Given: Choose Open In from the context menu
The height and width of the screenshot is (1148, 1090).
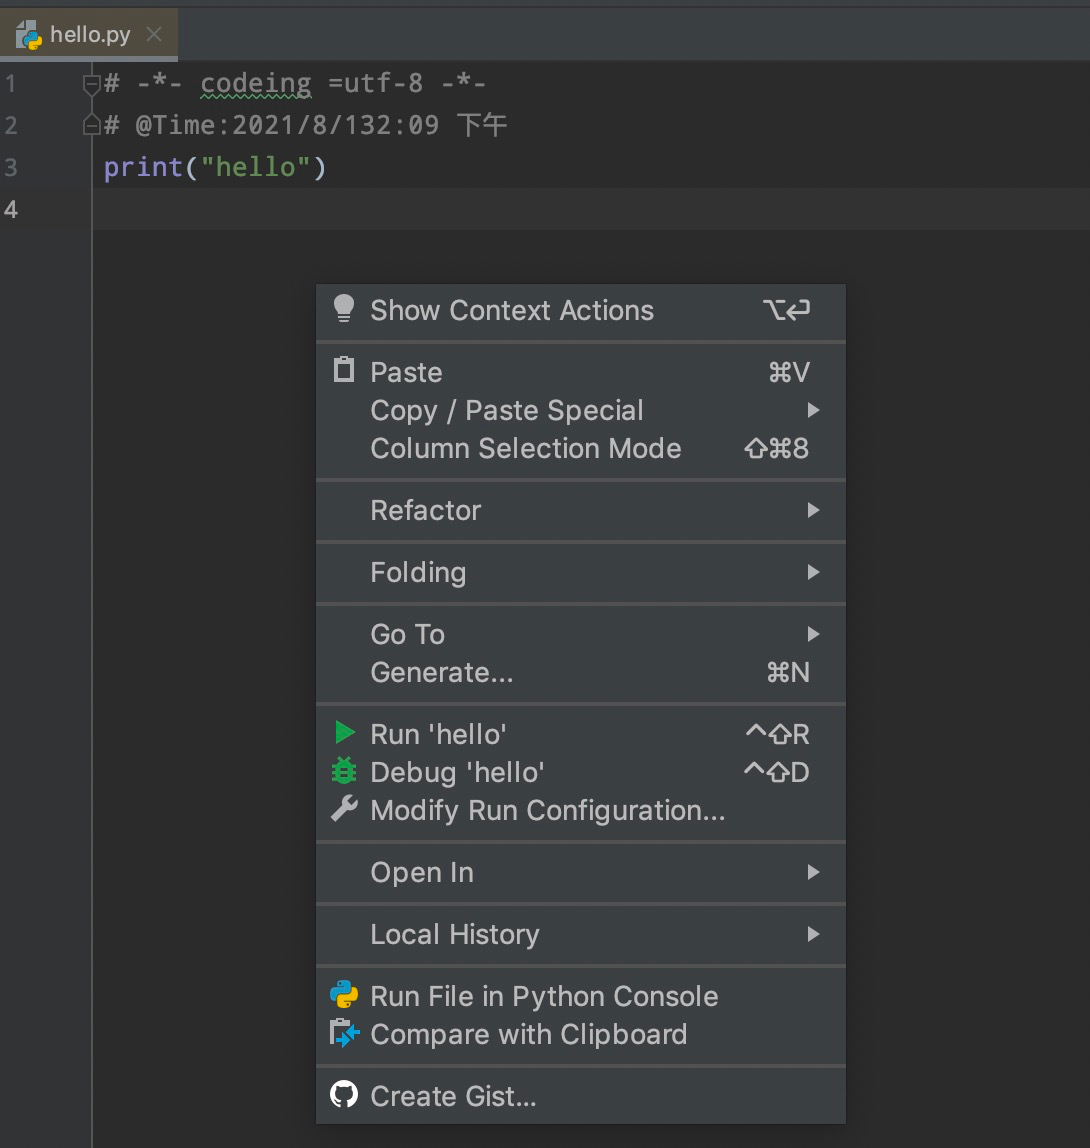Looking at the screenshot, I should (421, 872).
